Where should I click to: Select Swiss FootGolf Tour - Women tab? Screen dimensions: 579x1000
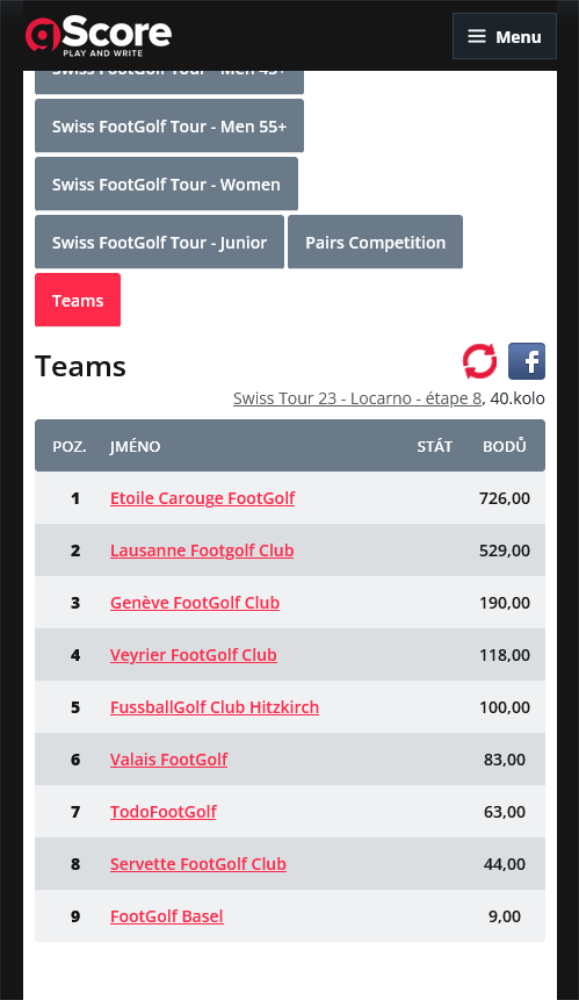pyautogui.click(x=166, y=184)
